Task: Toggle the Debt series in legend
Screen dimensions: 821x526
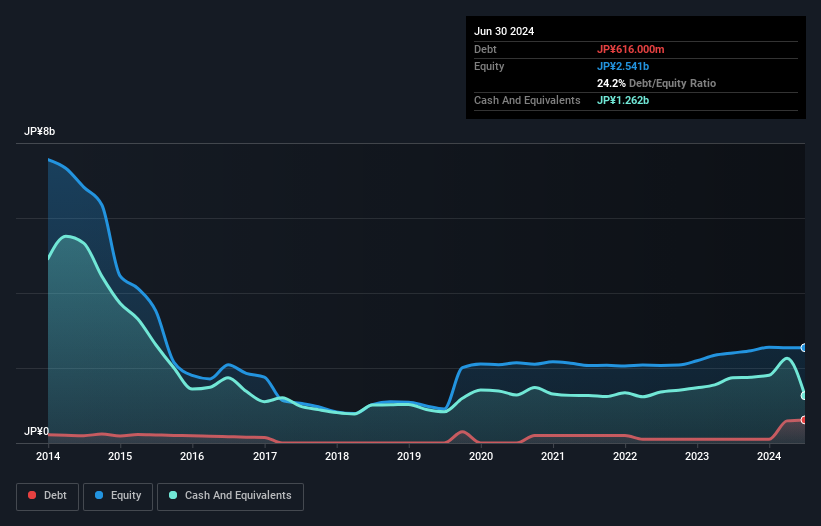Action: tap(48, 496)
